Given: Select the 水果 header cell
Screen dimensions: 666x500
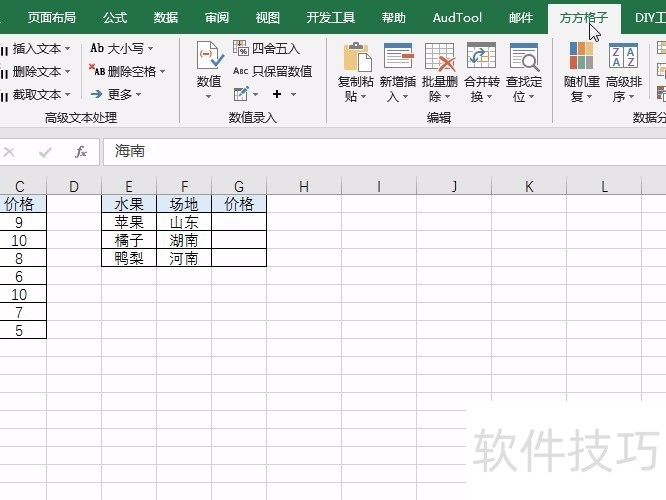Looking at the screenshot, I should 129,204.
